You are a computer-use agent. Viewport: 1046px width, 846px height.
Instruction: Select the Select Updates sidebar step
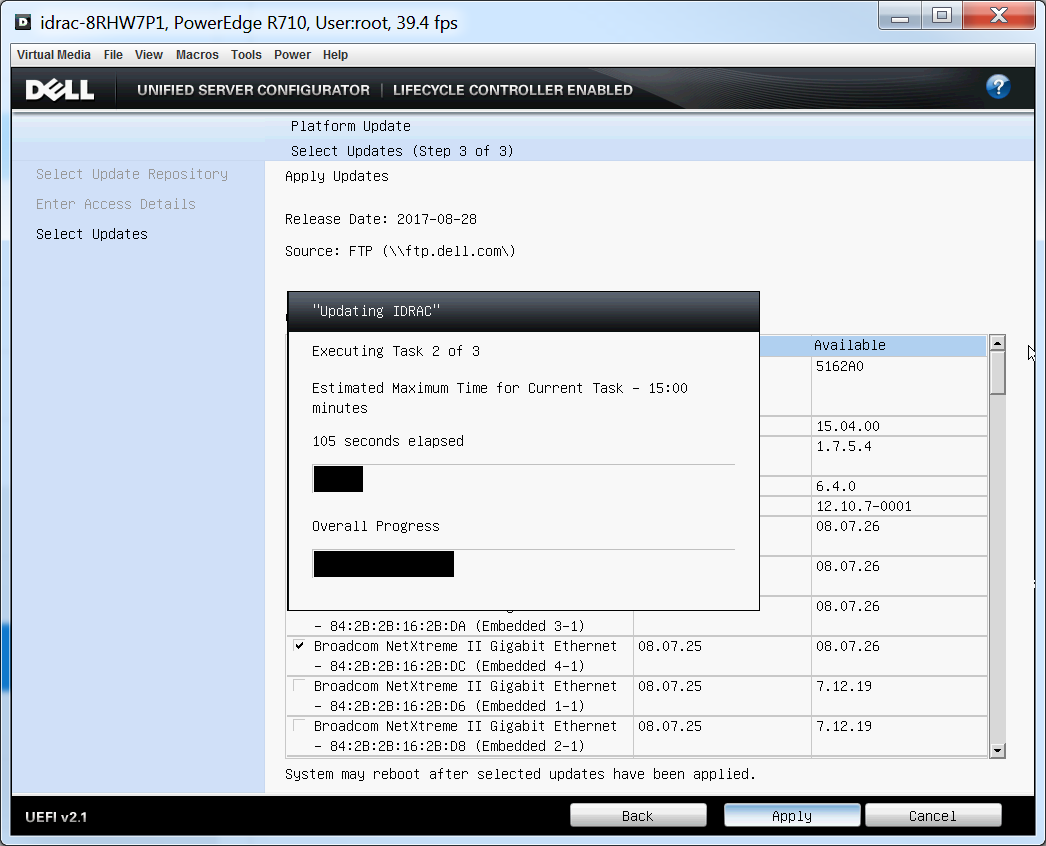pyautogui.click(x=92, y=234)
